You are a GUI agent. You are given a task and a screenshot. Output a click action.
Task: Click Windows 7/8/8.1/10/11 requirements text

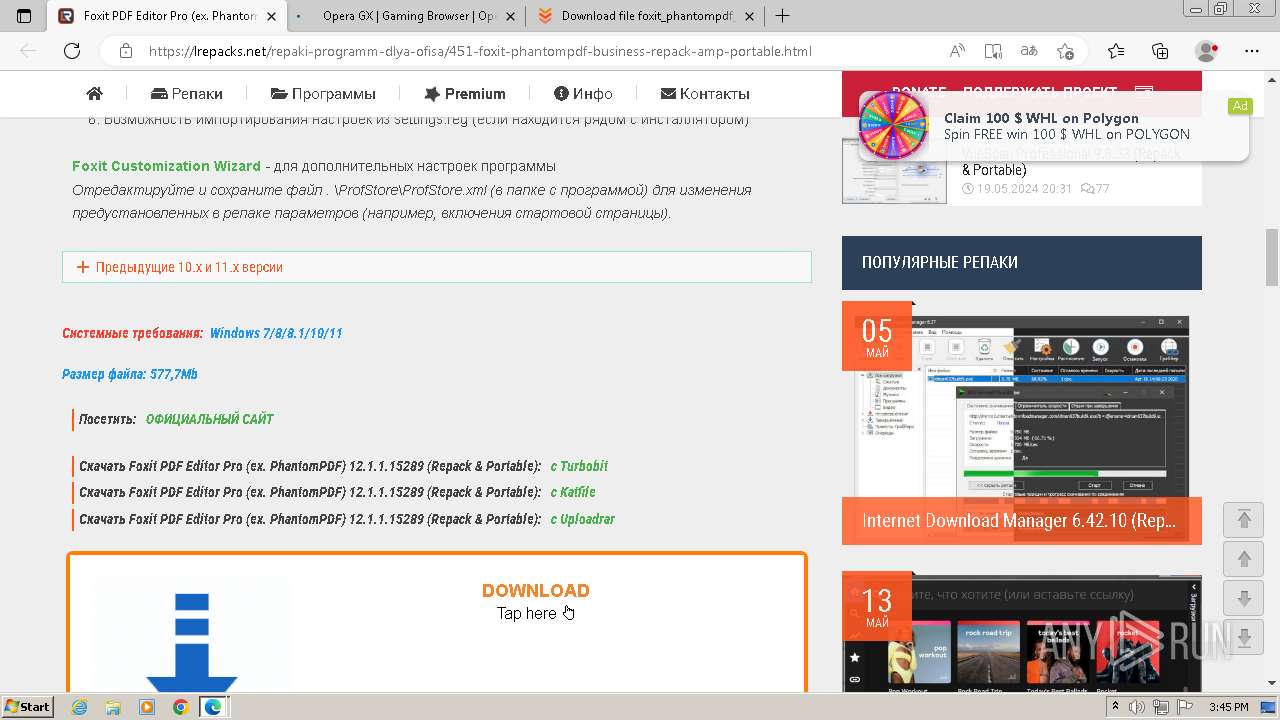point(276,333)
